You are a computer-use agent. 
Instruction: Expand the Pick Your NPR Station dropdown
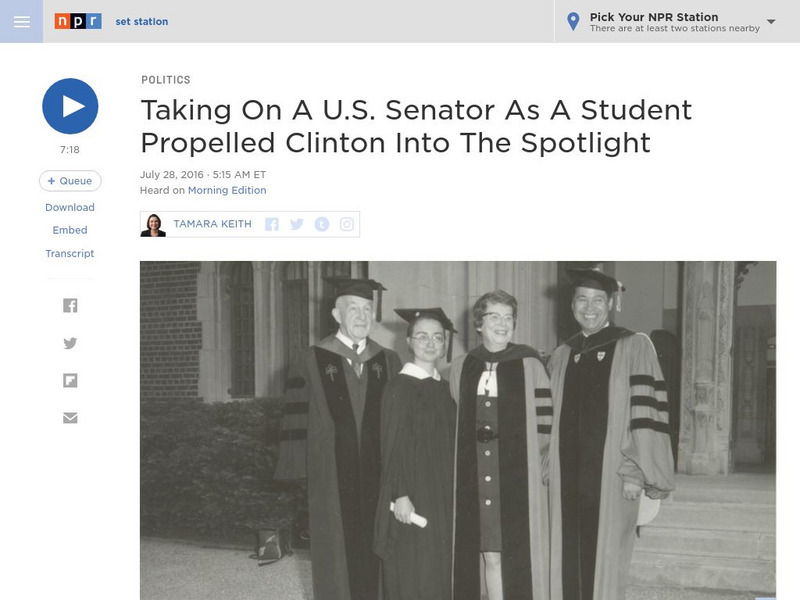tap(771, 21)
